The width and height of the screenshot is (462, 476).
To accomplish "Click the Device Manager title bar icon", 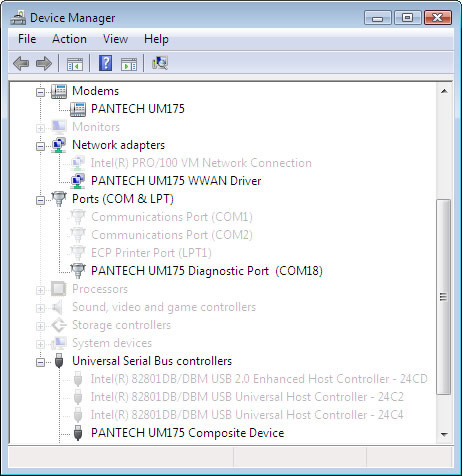I will pyautogui.click(x=18, y=18).
